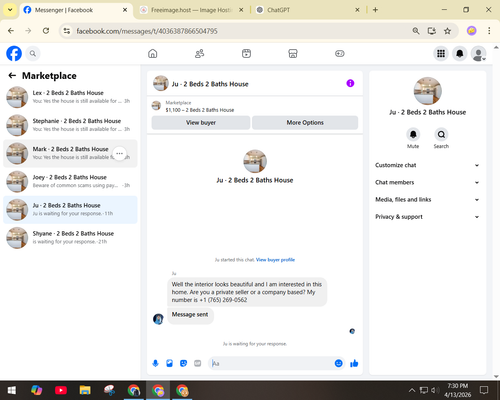The height and width of the screenshot is (400, 500).
Task: Open the Reels/Video icon in top navigation
Action: point(246,53)
